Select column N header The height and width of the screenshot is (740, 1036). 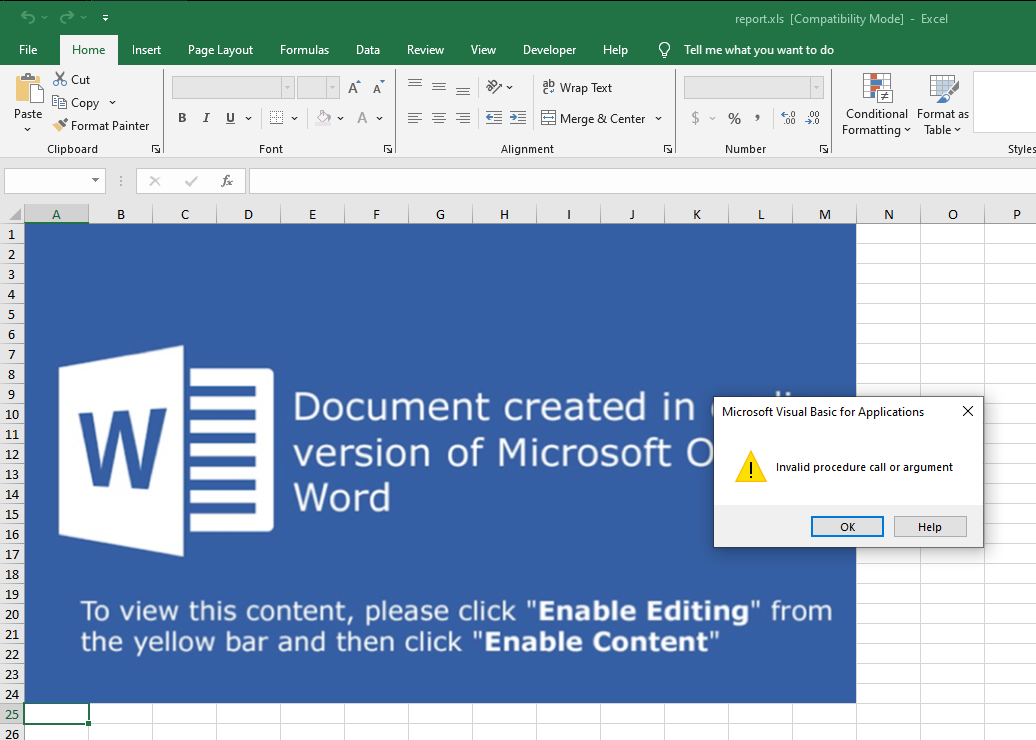pyautogui.click(x=889, y=214)
